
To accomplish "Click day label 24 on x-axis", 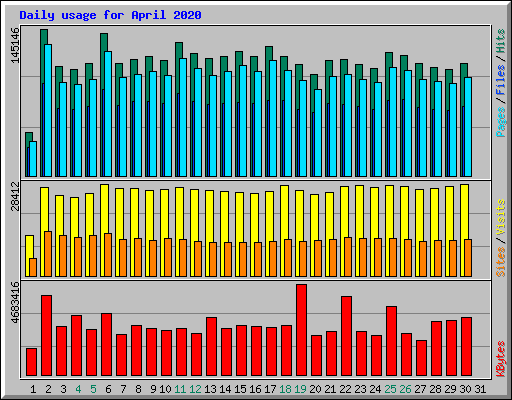I will pos(375,389).
